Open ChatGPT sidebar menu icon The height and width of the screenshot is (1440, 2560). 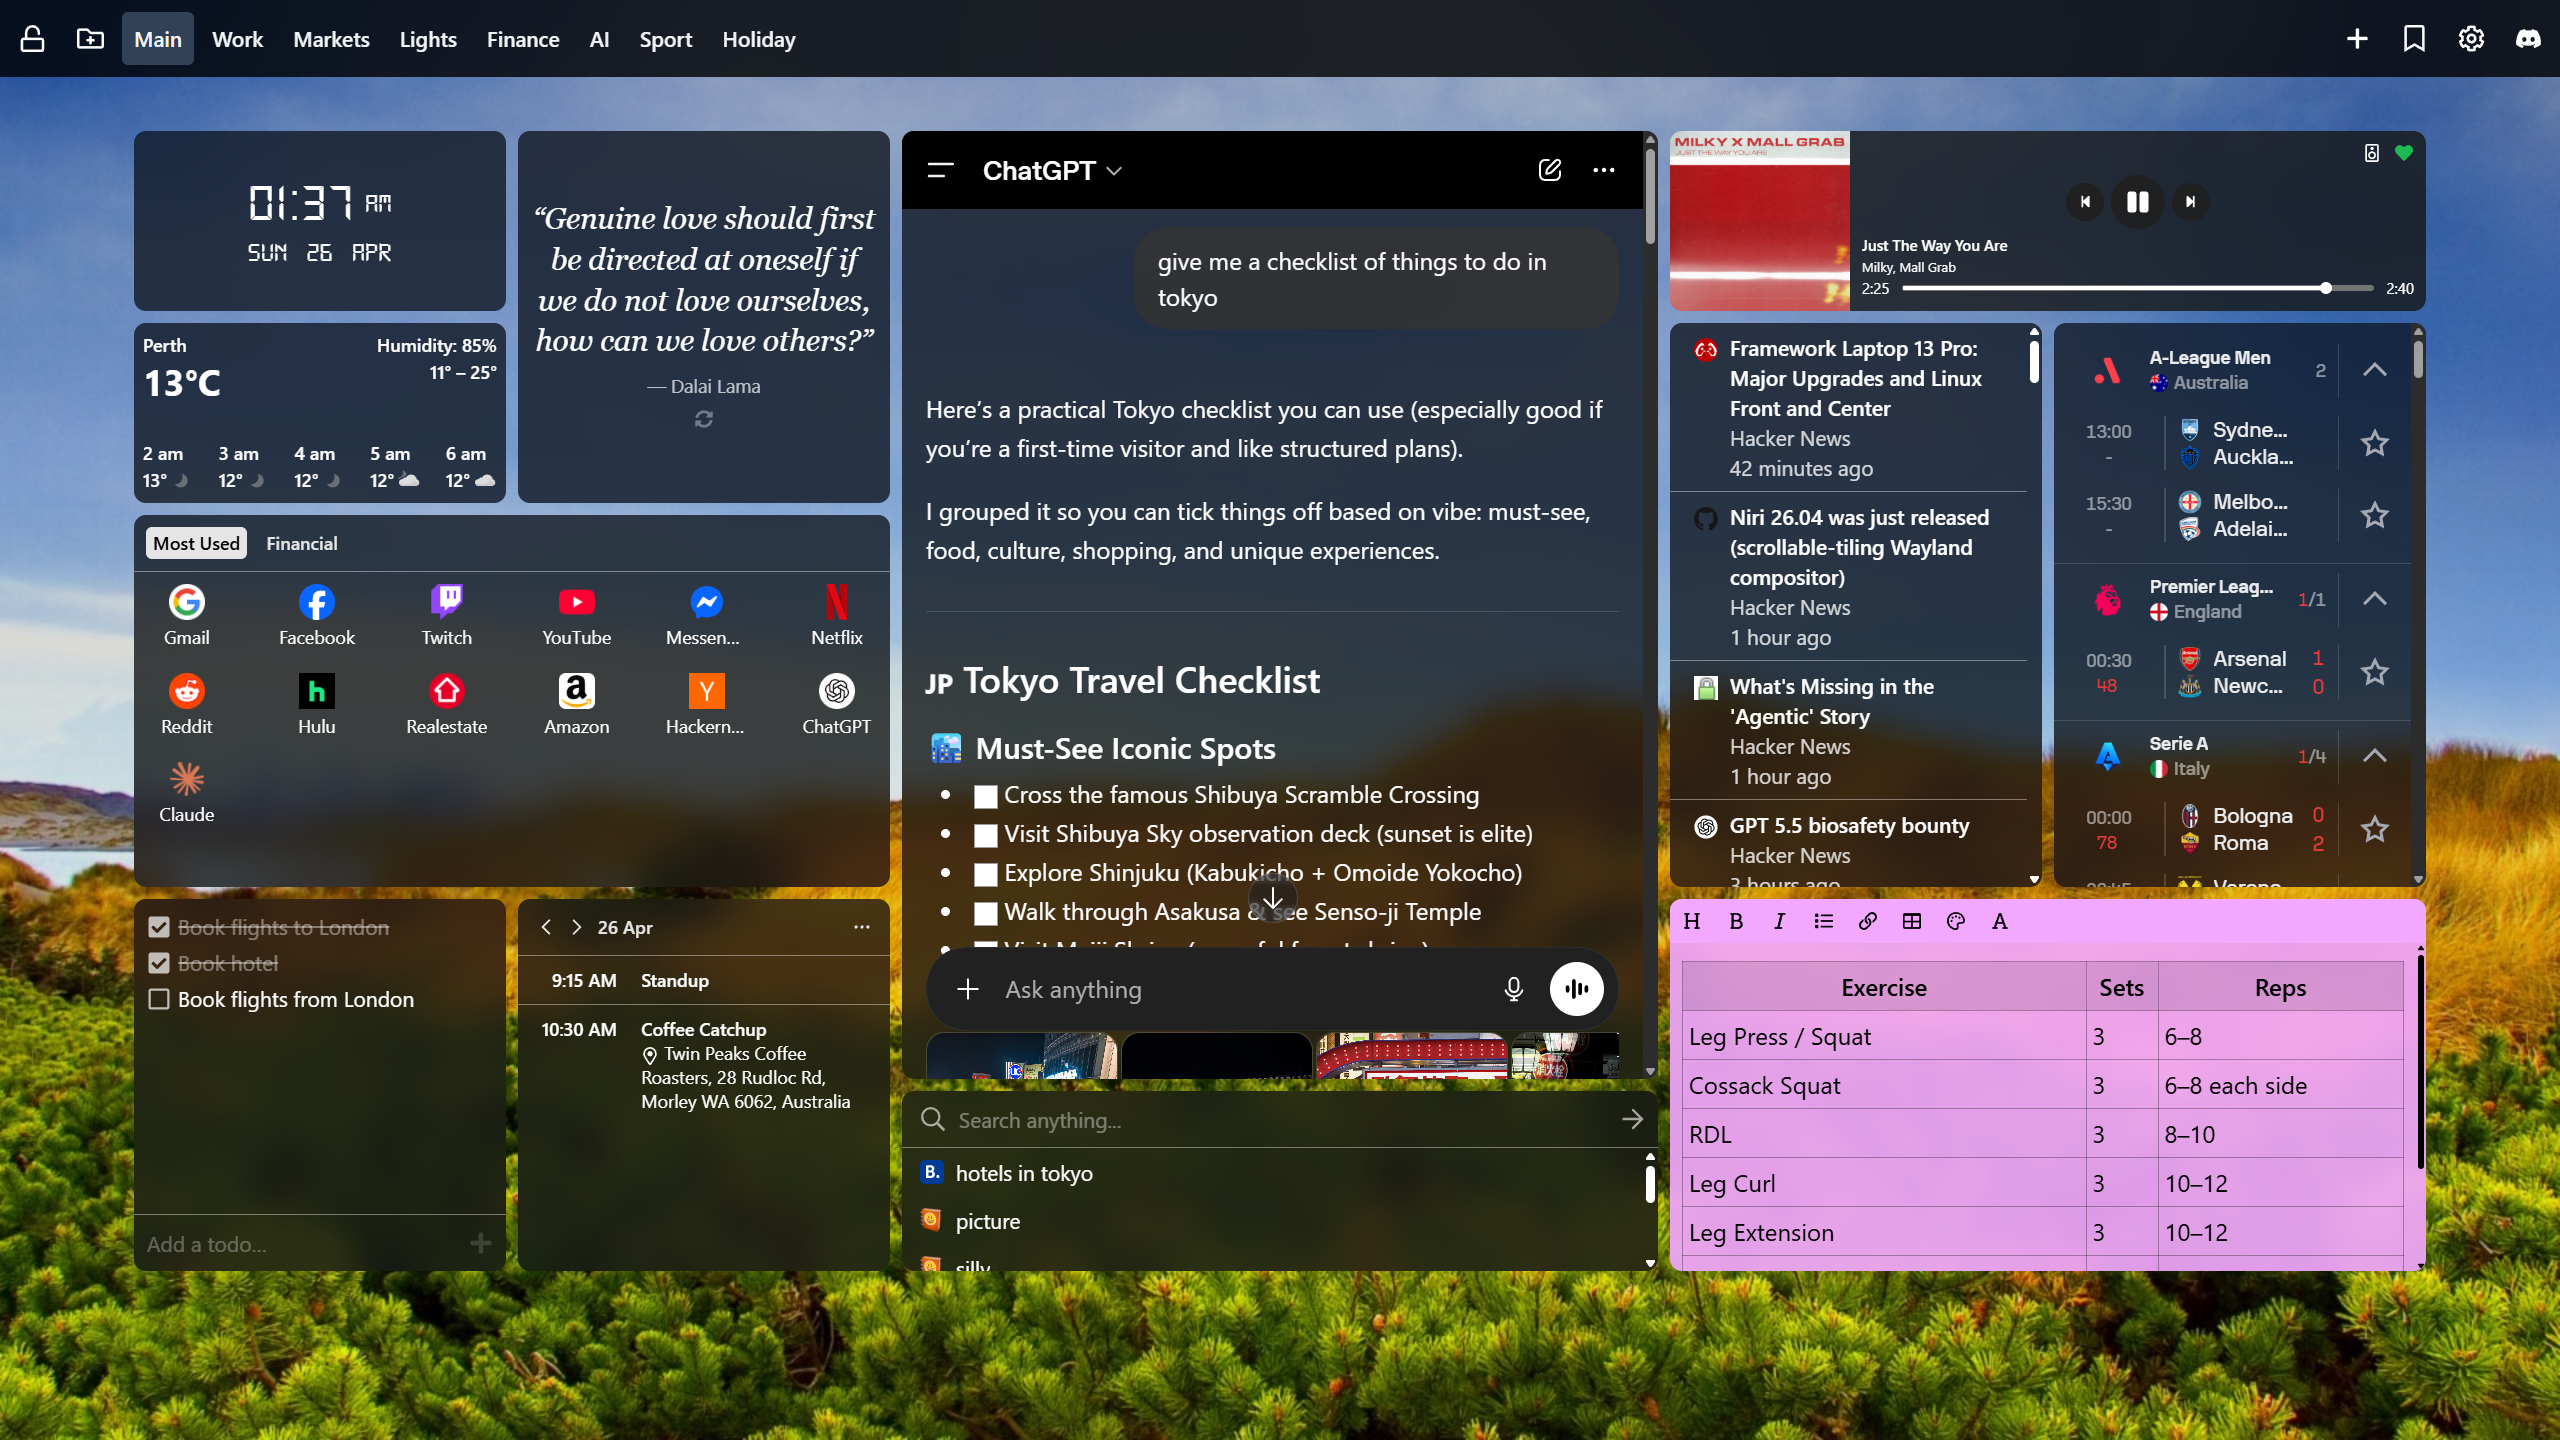(x=941, y=170)
